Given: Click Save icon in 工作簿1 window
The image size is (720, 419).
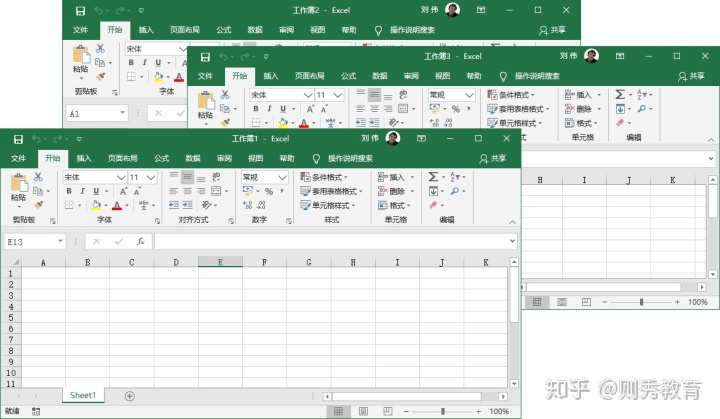Looking at the screenshot, I should point(18,139).
